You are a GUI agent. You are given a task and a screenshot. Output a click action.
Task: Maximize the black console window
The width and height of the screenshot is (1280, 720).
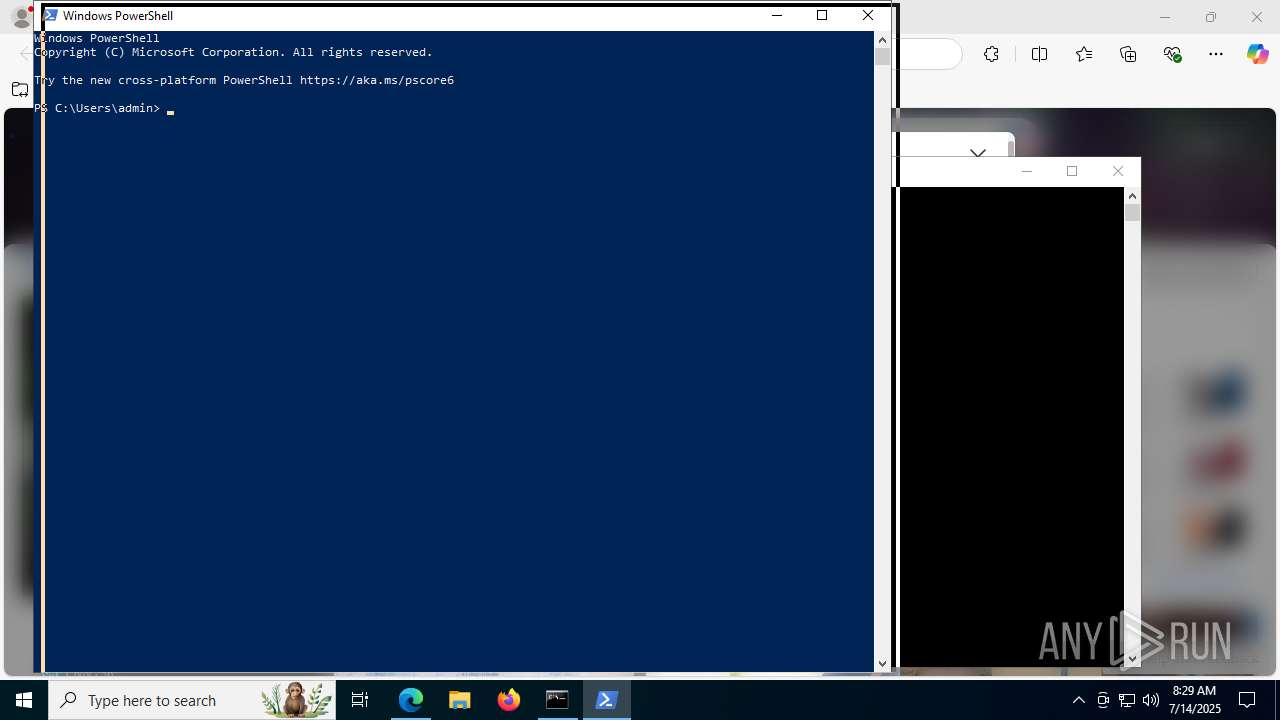coord(1072,171)
